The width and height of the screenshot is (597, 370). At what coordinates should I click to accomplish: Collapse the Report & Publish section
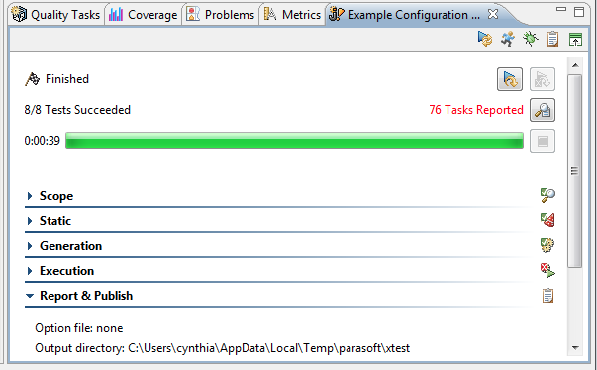pyautogui.click(x=30, y=296)
